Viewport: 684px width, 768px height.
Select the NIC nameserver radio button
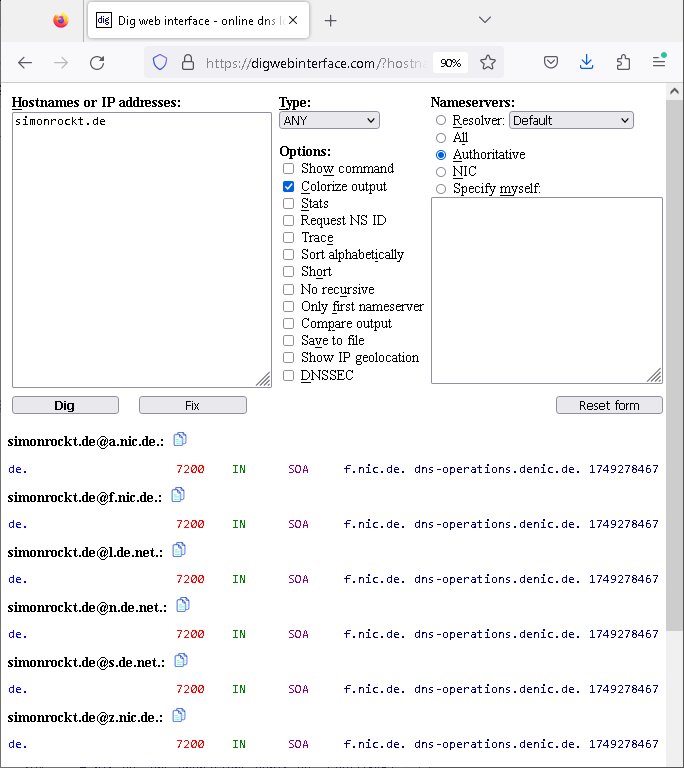coord(441,172)
